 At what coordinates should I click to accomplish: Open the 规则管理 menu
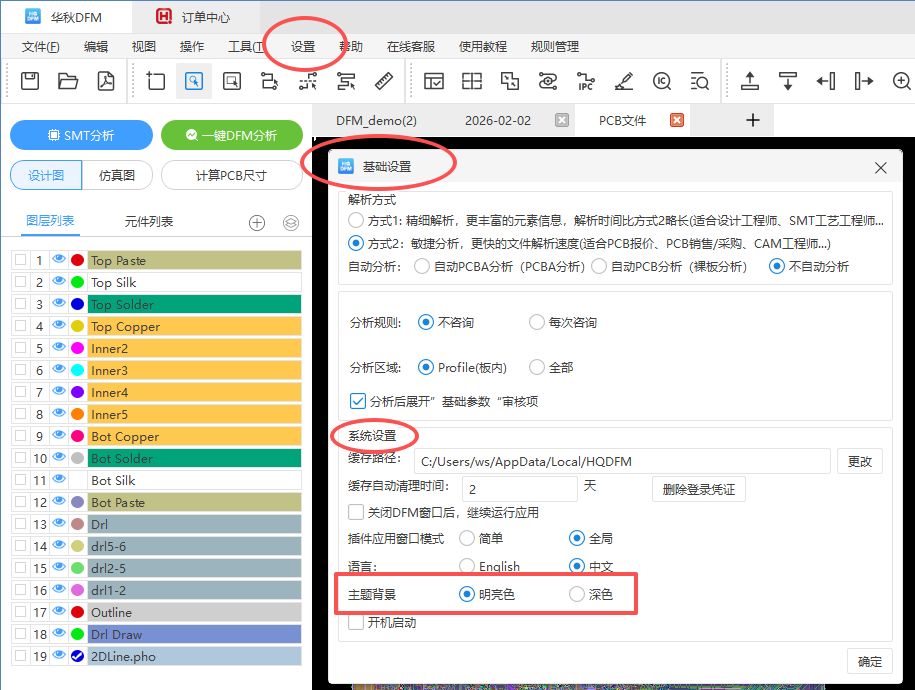pos(554,47)
